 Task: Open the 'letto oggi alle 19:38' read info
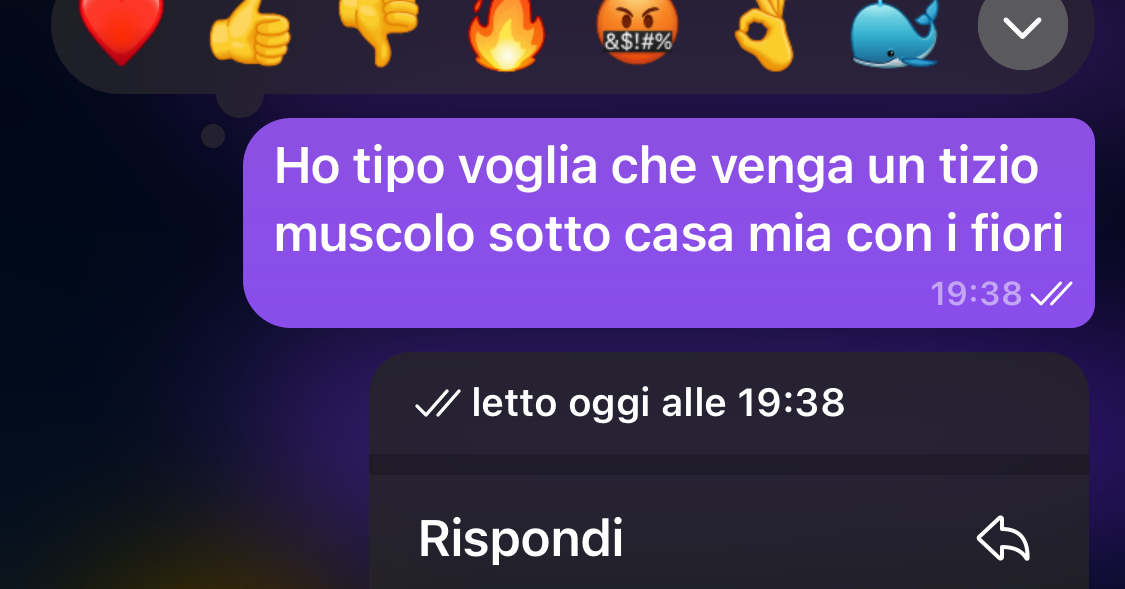point(729,403)
